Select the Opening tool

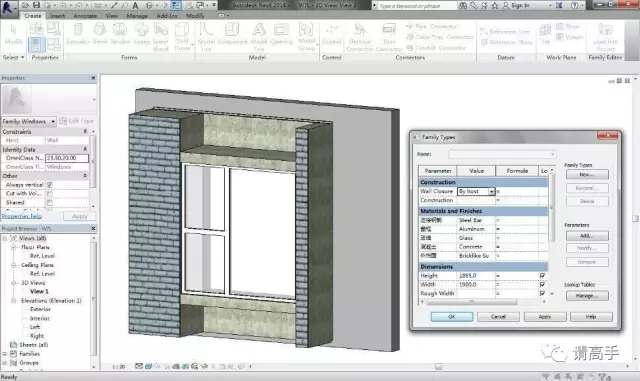(x=281, y=34)
